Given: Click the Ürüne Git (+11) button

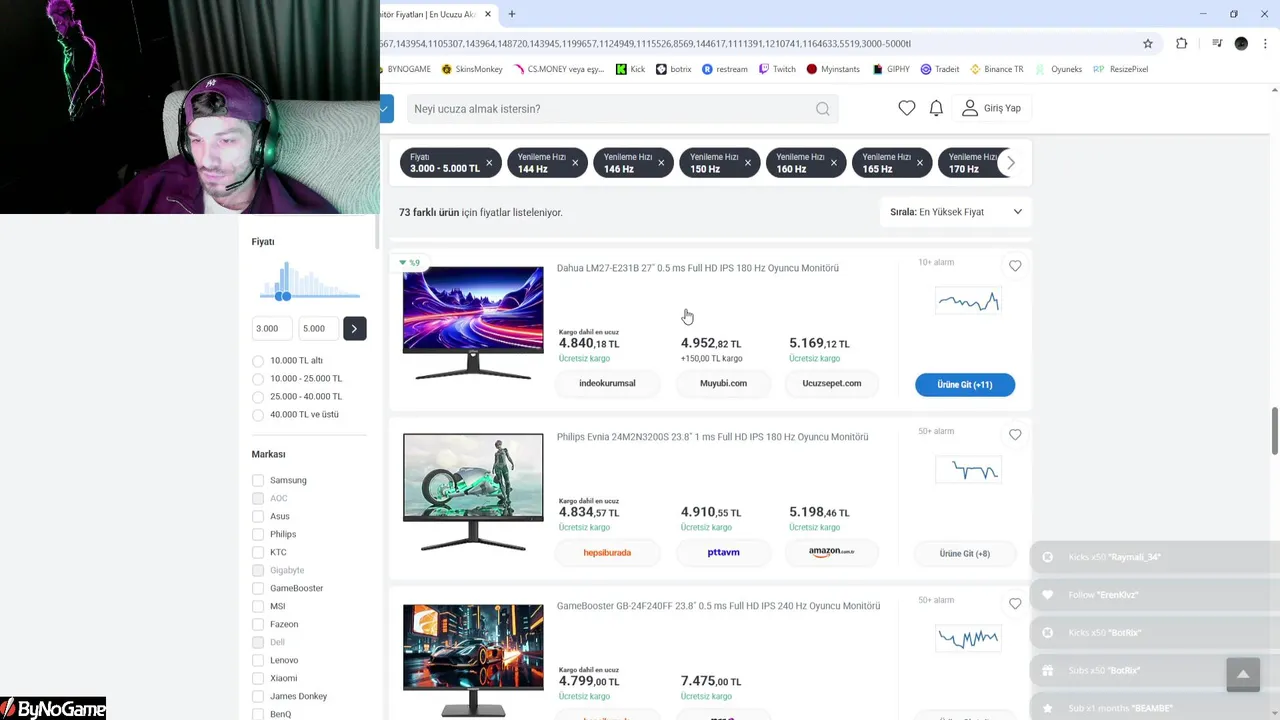Looking at the screenshot, I should click(965, 384).
